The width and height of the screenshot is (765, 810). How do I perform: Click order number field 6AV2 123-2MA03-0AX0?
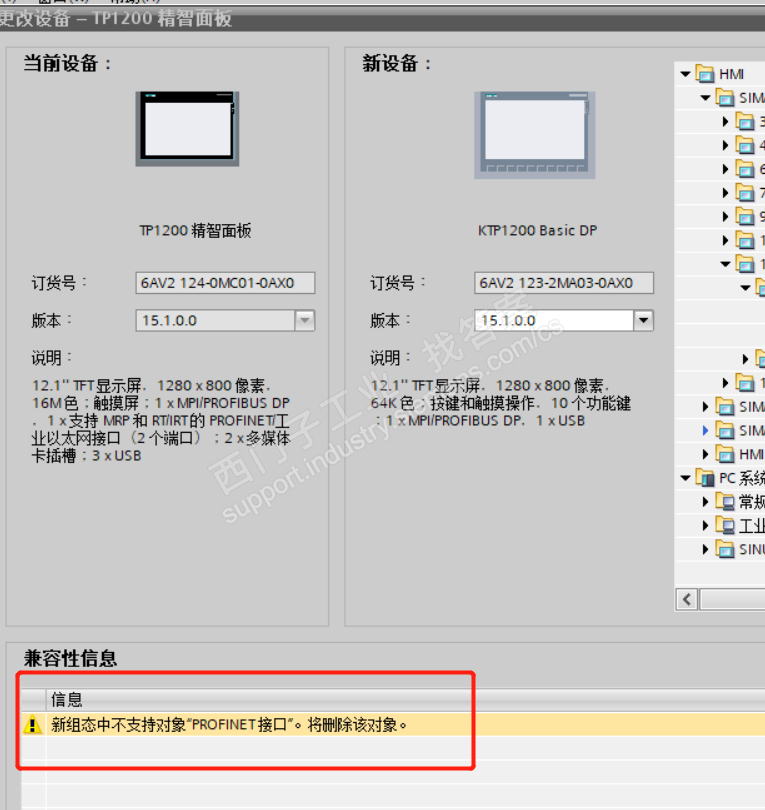[564, 283]
